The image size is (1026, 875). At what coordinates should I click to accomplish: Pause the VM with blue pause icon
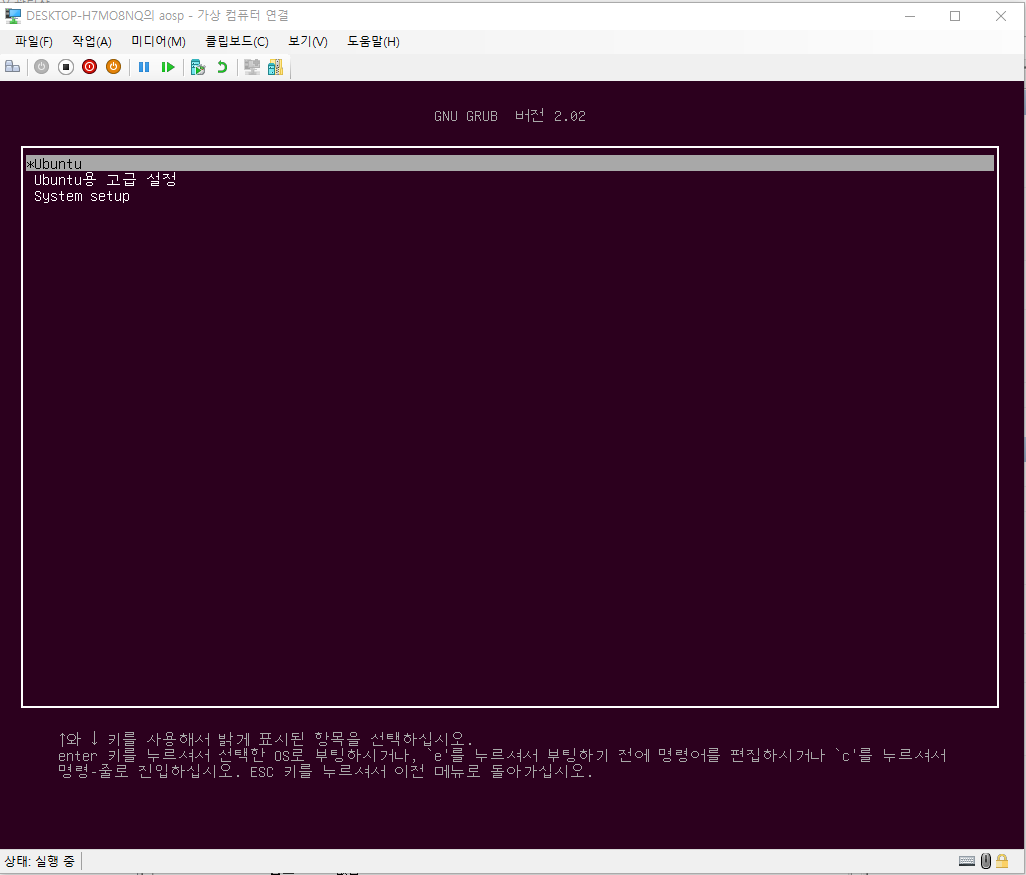point(144,67)
